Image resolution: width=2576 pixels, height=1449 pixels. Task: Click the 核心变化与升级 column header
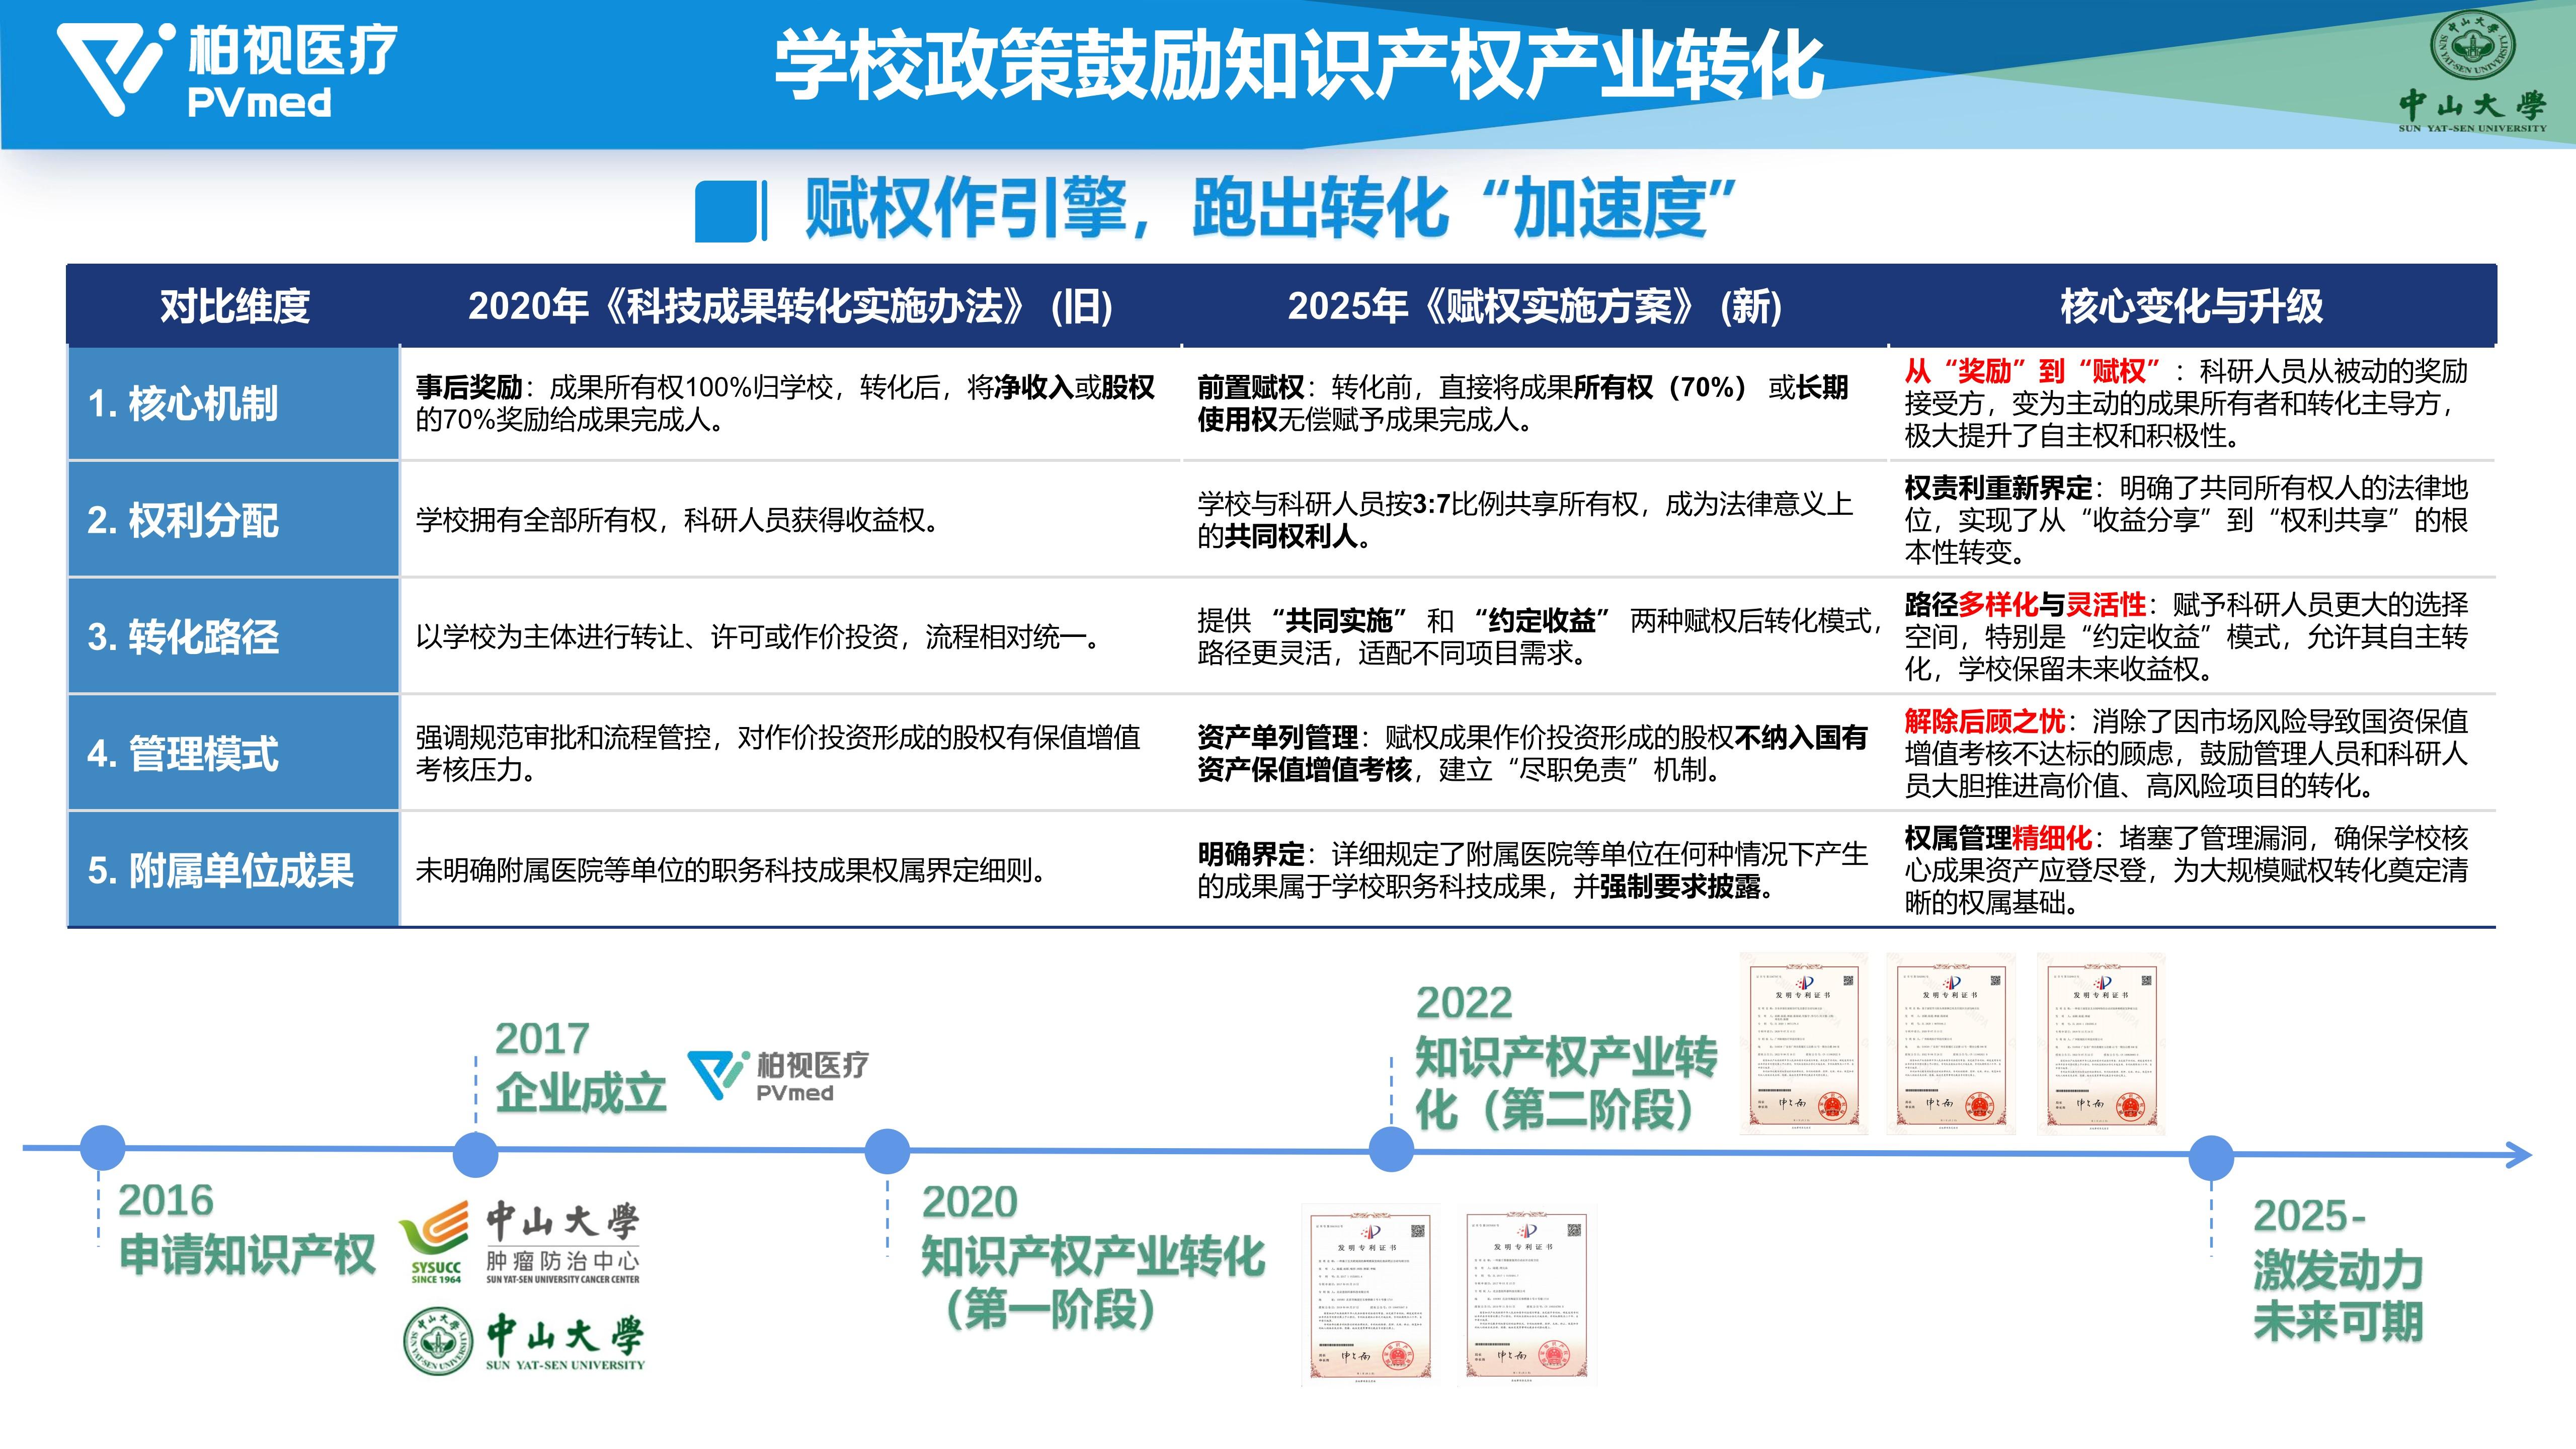[x=2191, y=306]
